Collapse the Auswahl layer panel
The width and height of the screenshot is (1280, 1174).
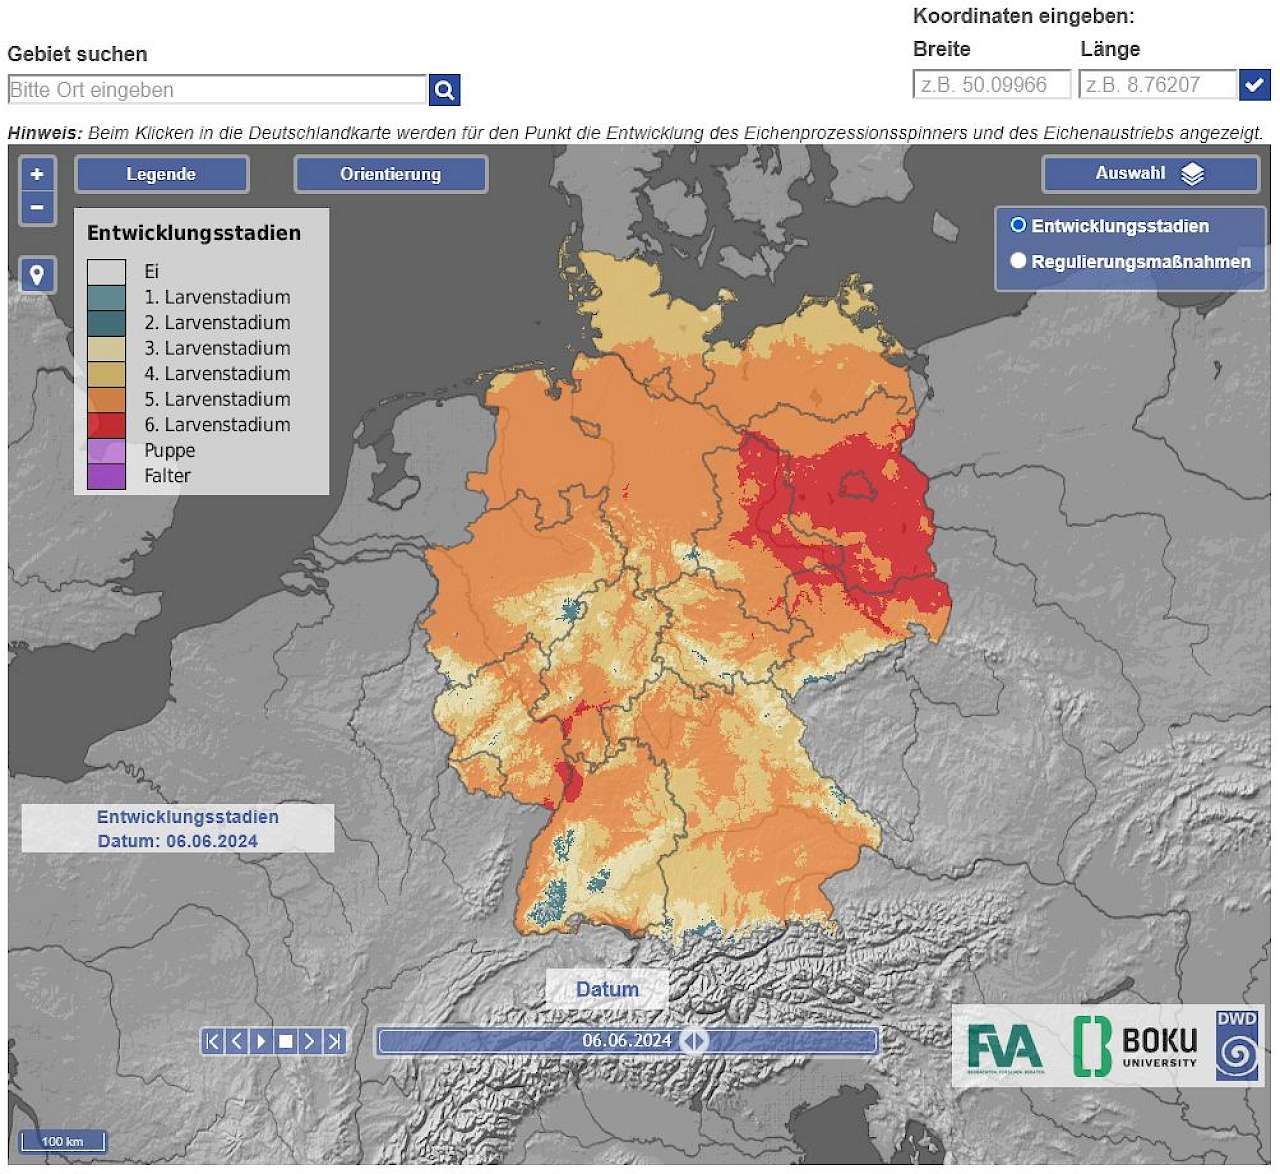[x=1150, y=174]
